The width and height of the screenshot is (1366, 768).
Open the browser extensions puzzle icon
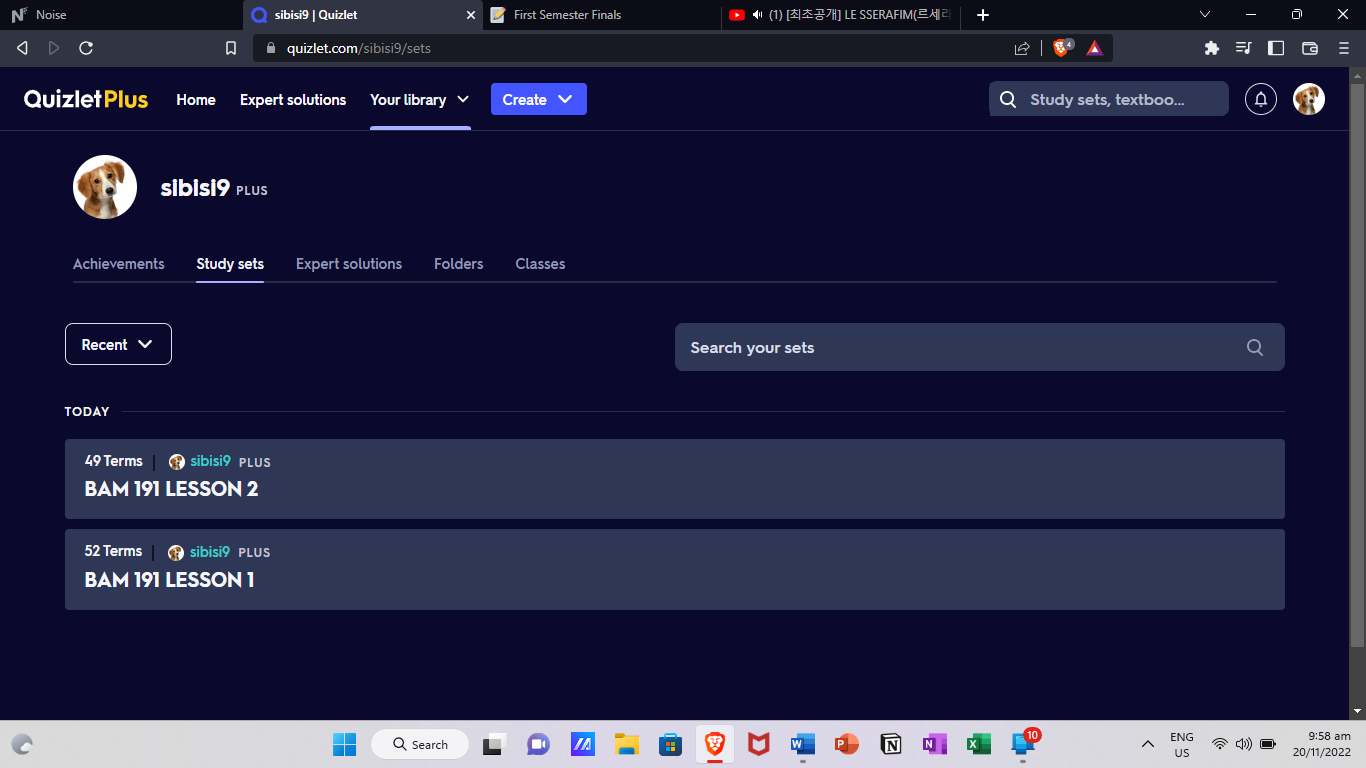pos(1212,48)
